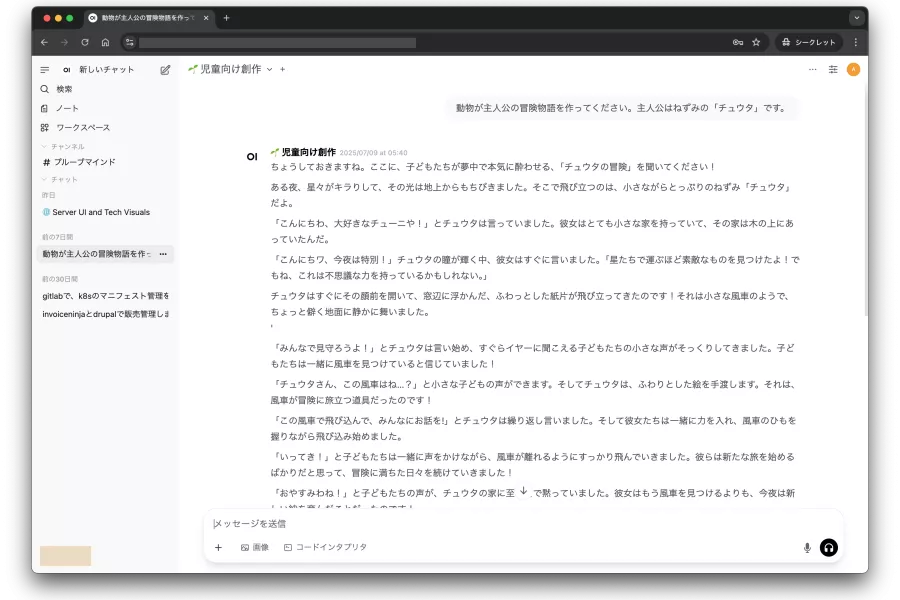Jump to bottom with the down arrow button
This screenshot has height=600, width=900.
[x=523, y=491]
